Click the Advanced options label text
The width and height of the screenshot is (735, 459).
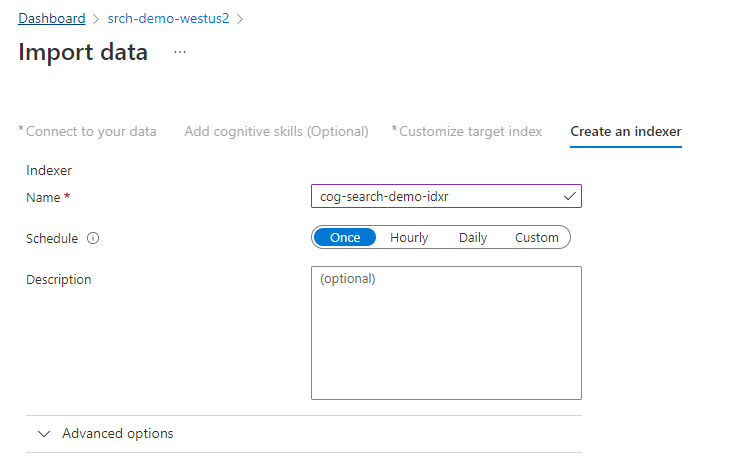coord(118,434)
